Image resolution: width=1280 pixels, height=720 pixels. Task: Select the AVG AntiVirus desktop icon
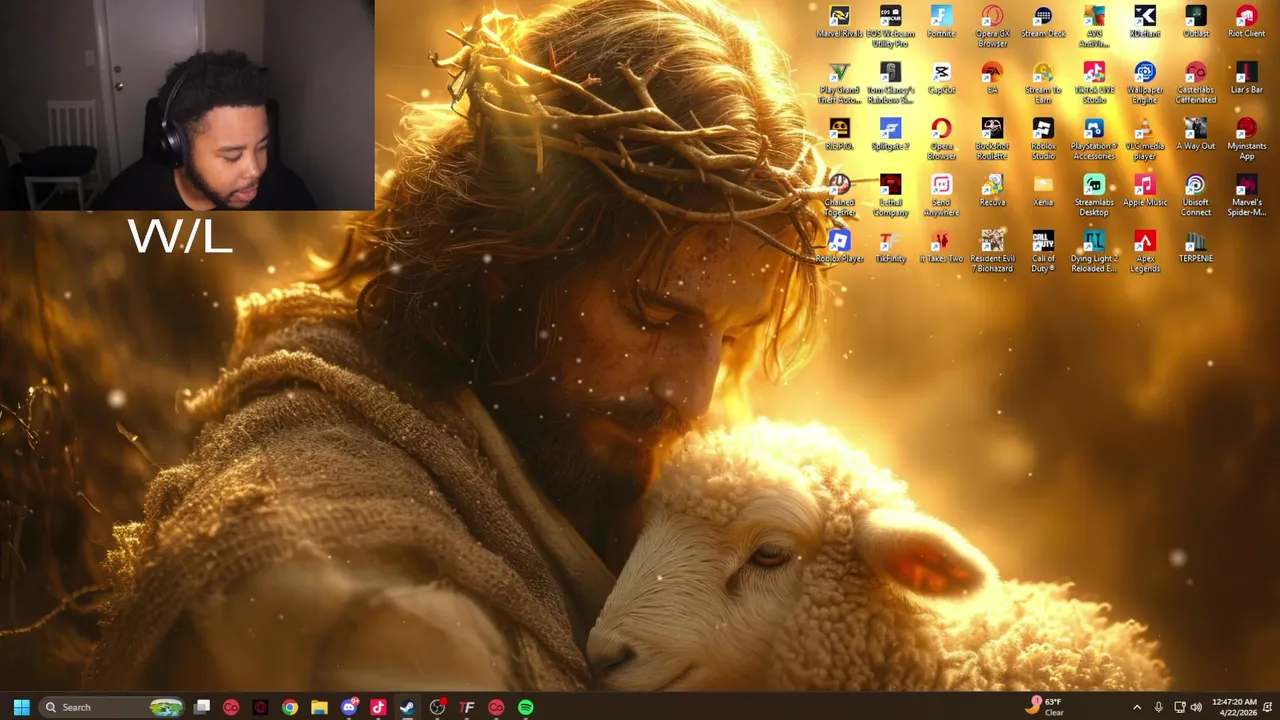click(x=1094, y=27)
